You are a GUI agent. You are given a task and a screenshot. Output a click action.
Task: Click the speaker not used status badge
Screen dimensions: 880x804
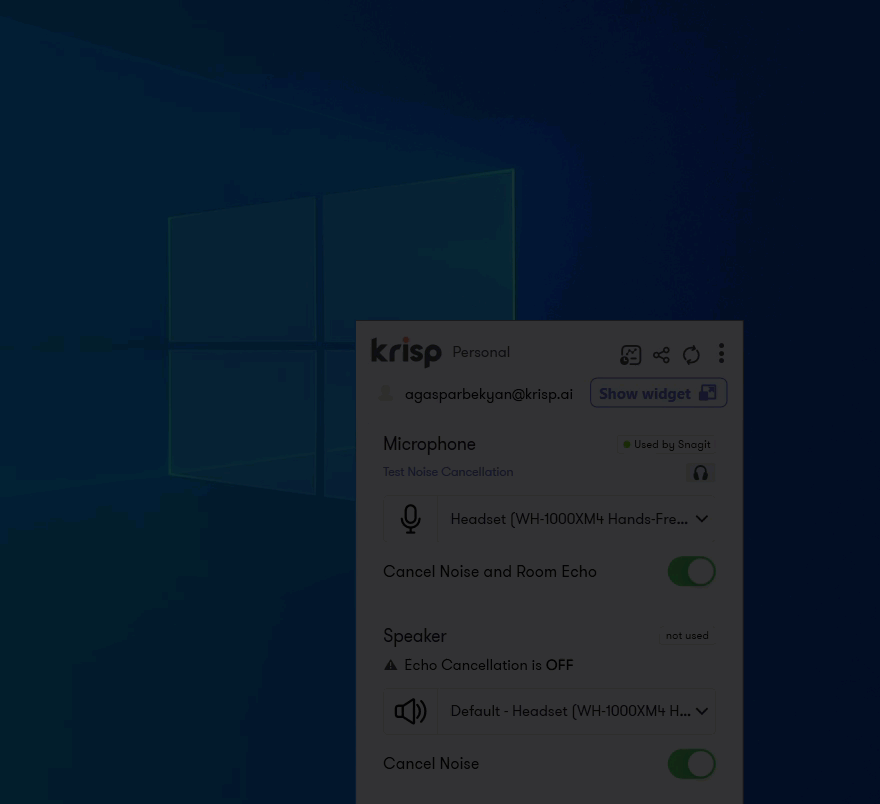click(x=687, y=636)
